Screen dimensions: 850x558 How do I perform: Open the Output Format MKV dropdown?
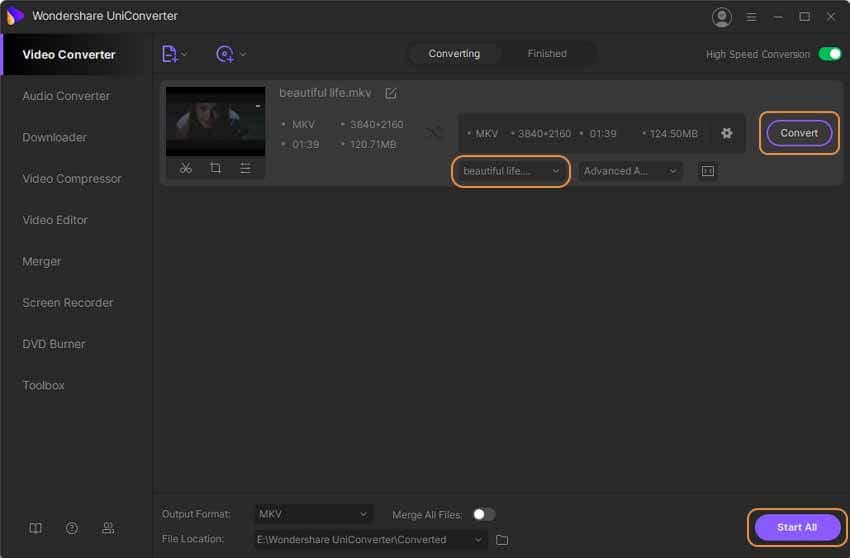pyautogui.click(x=313, y=514)
